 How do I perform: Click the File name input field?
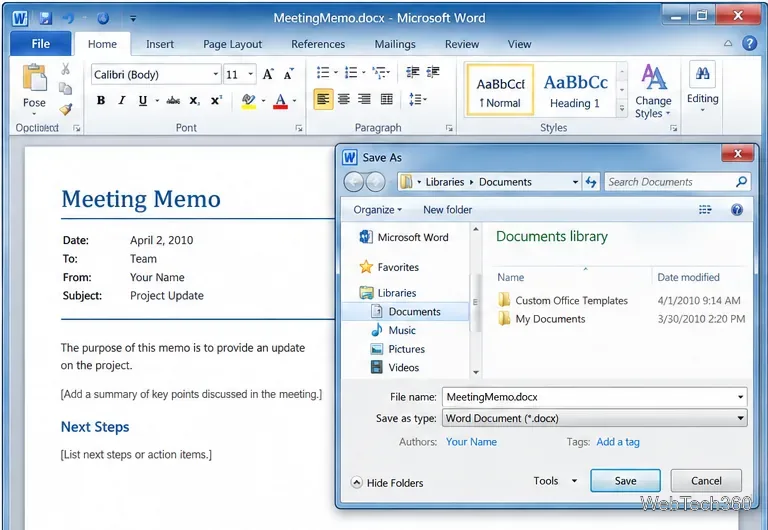[595, 397]
